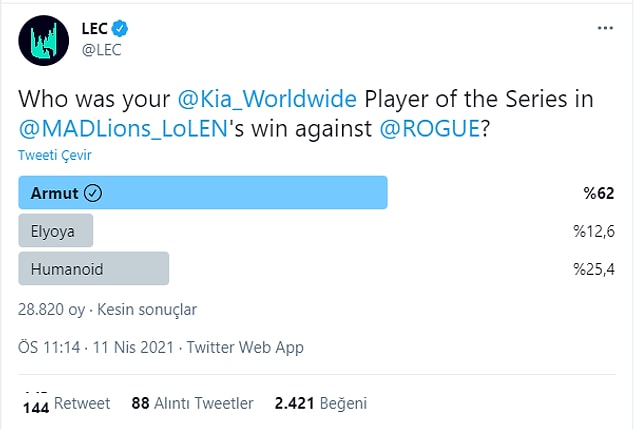Click the 28.820 oy vote count

point(51,309)
